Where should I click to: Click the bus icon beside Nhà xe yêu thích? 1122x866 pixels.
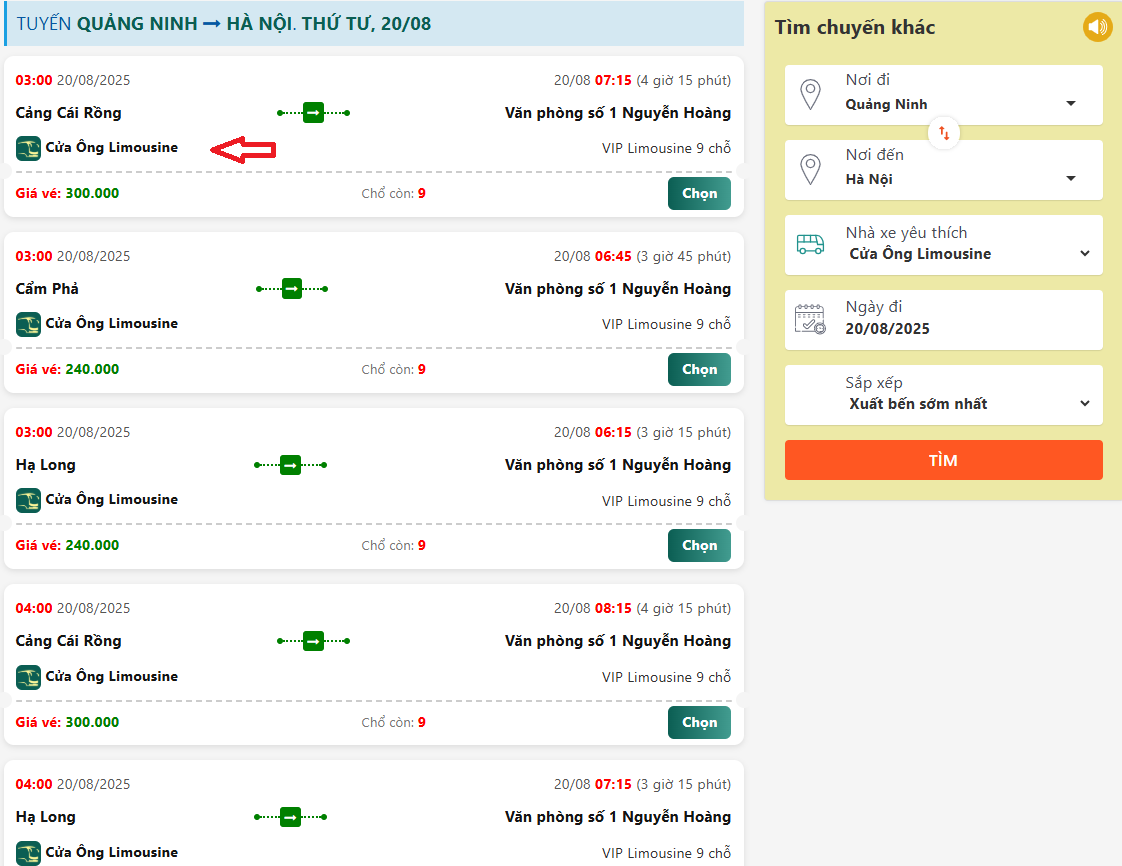pyautogui.click(x=810, y=245)
